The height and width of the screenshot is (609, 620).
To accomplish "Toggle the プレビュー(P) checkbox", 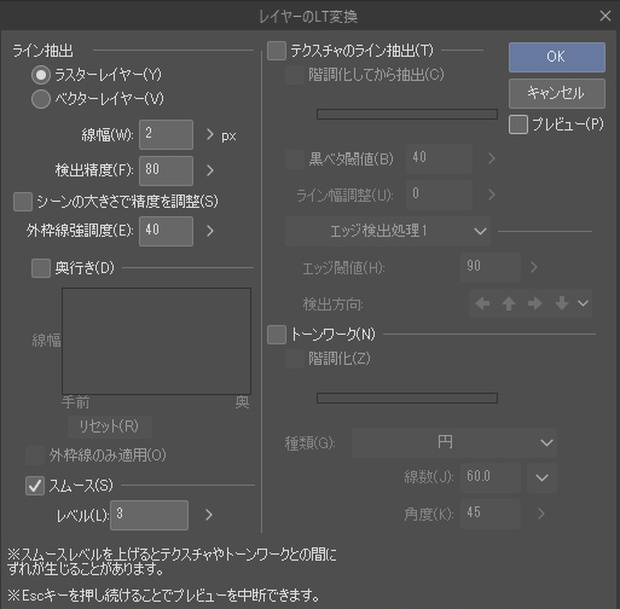I will (518, 125).
